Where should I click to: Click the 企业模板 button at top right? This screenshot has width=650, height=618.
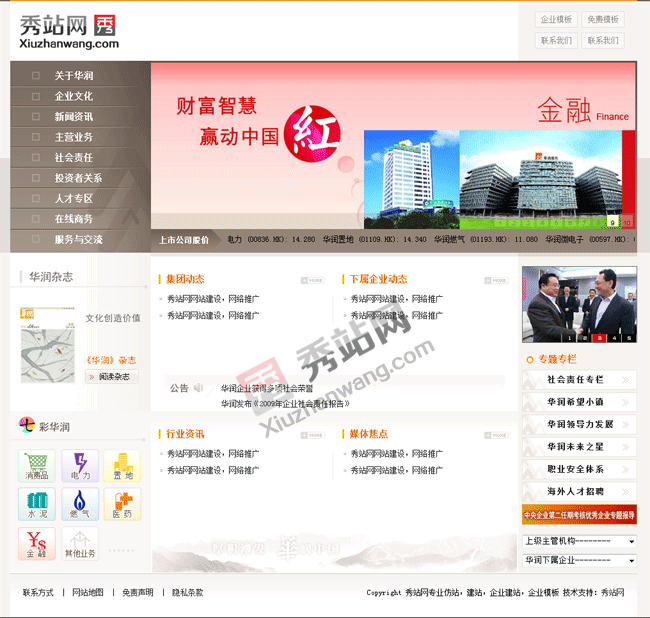[556, 19]
